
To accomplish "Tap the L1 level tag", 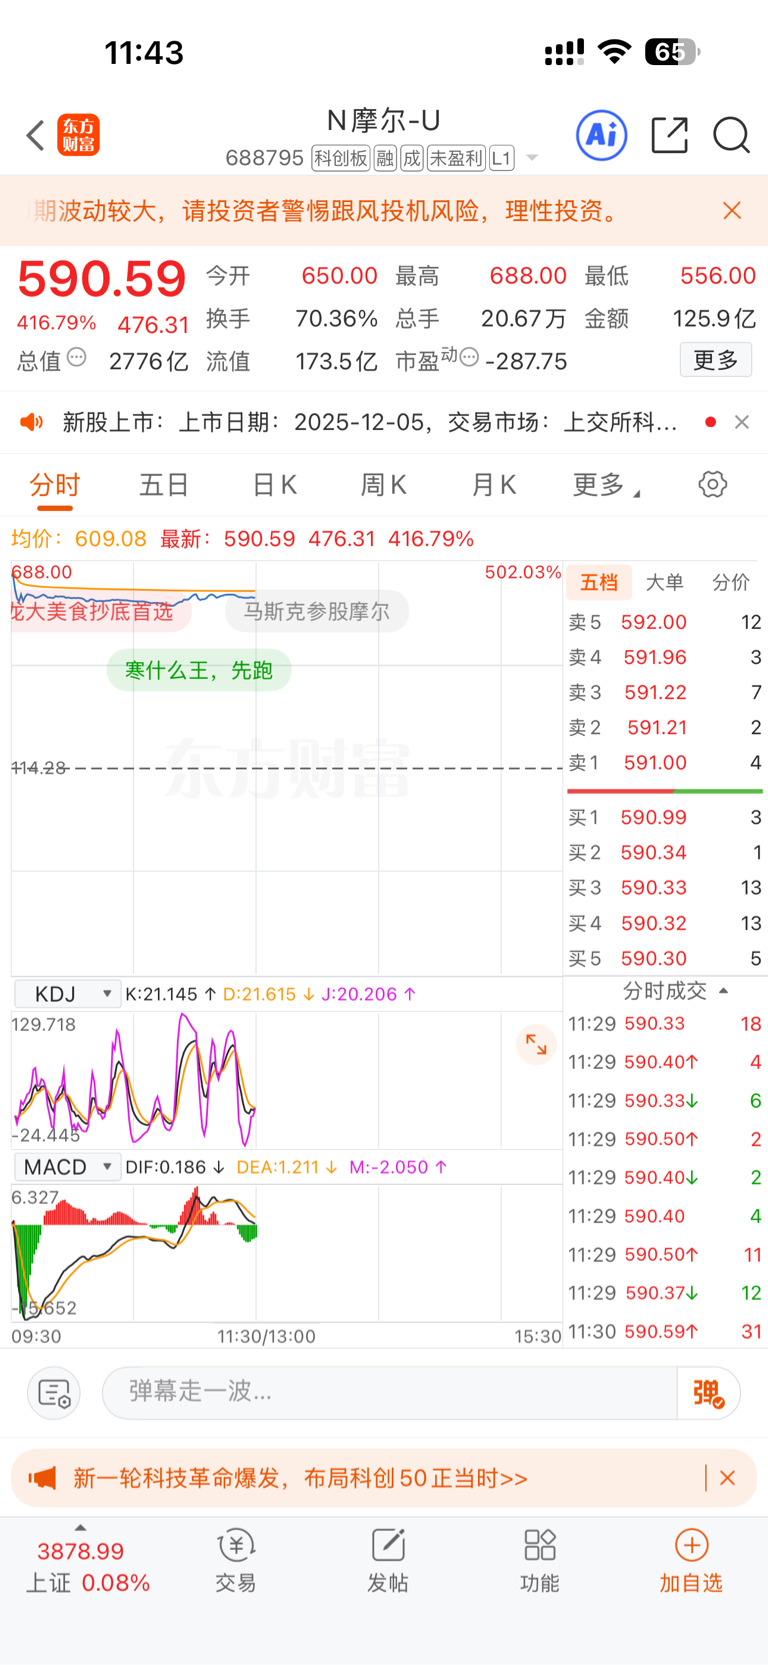I will click(x=502, y=158).
